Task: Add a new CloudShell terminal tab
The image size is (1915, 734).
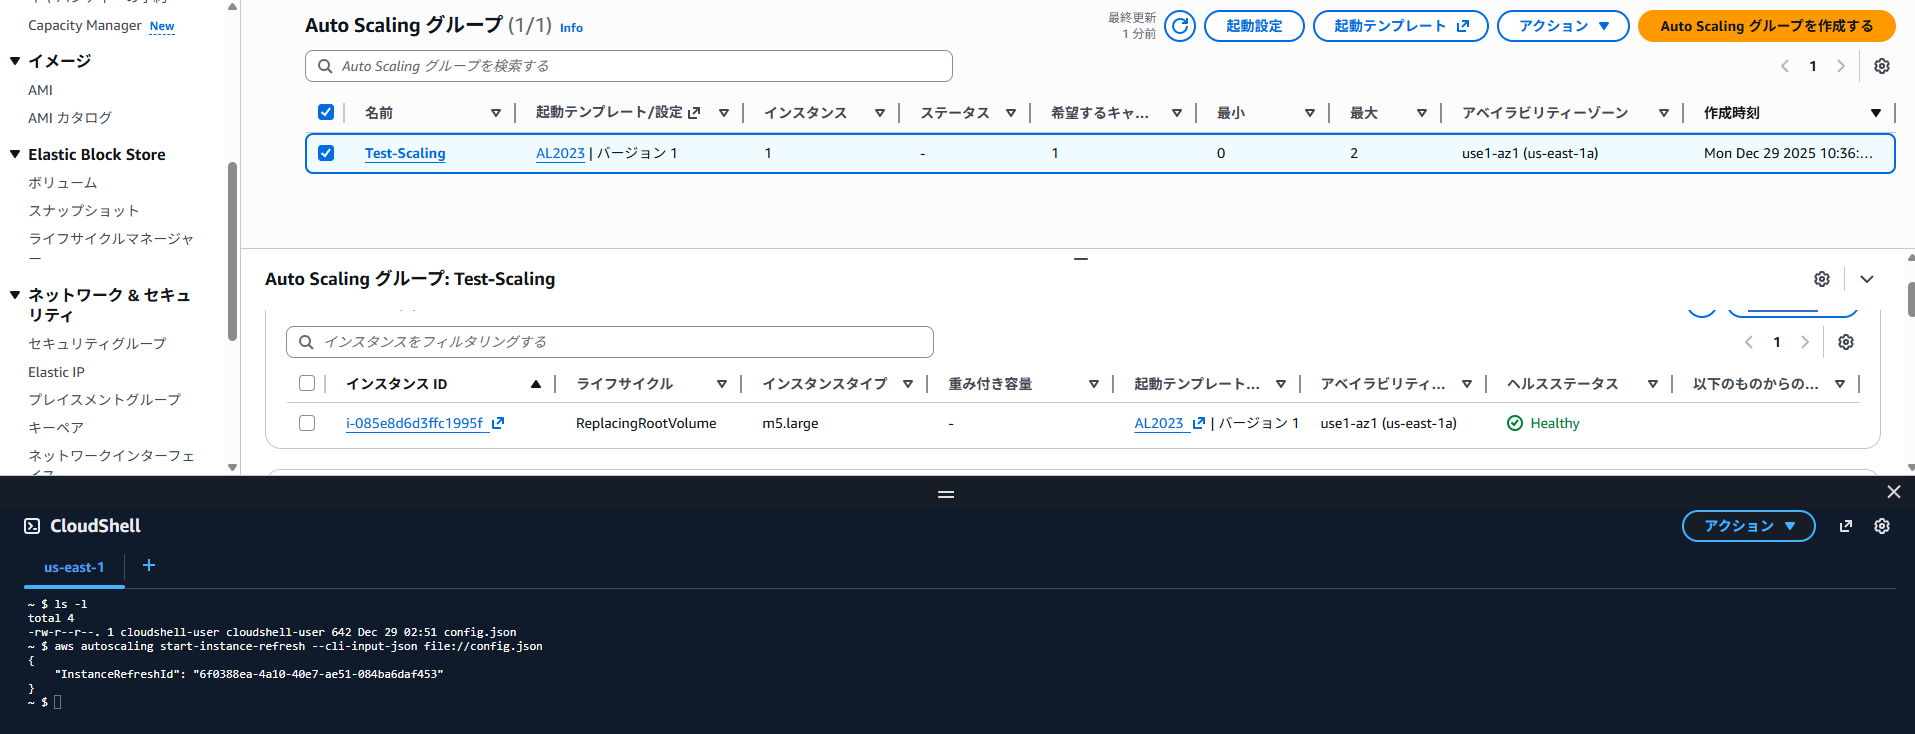Action: coord(149,566)
